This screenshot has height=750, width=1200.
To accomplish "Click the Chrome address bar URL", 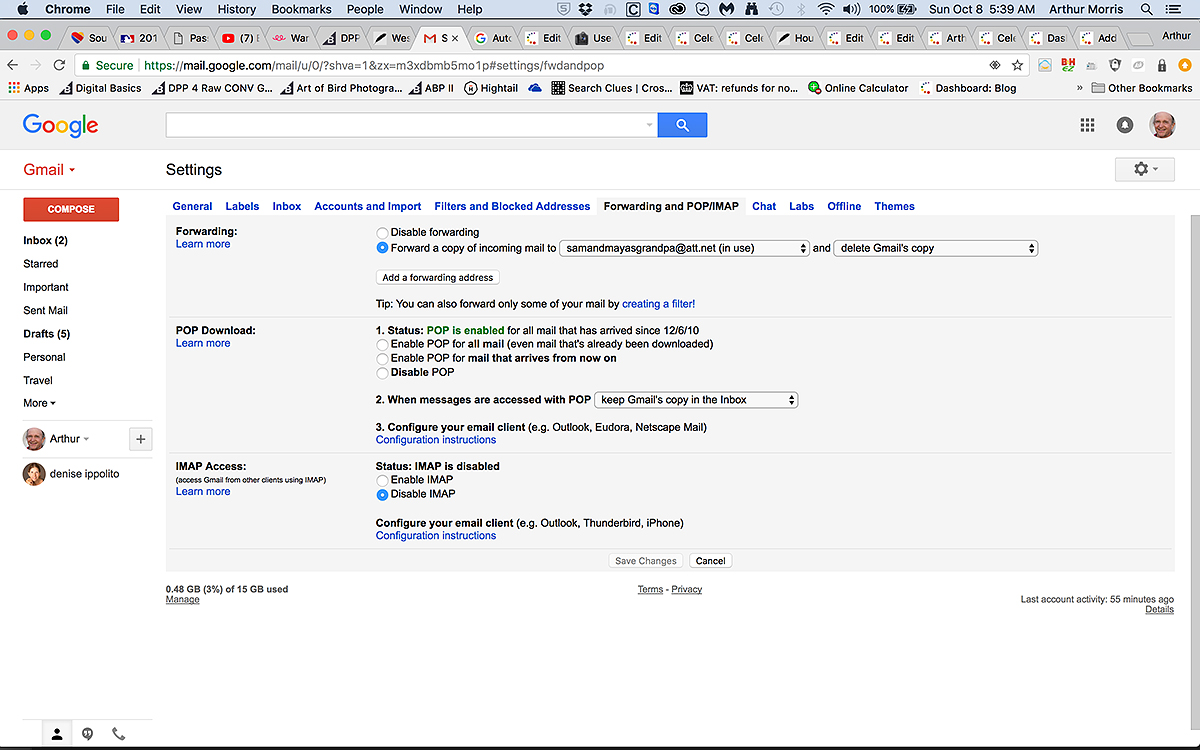I will pos(374,65).
